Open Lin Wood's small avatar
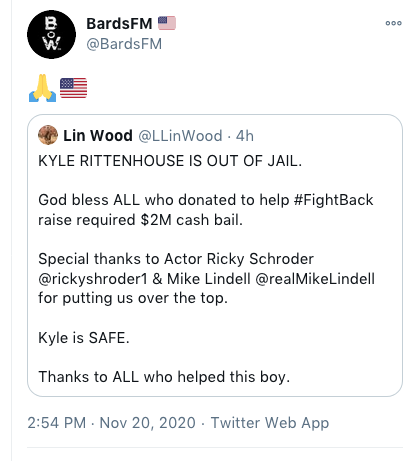The height and width of the screenshot is (461, 417). coord(48,135)
